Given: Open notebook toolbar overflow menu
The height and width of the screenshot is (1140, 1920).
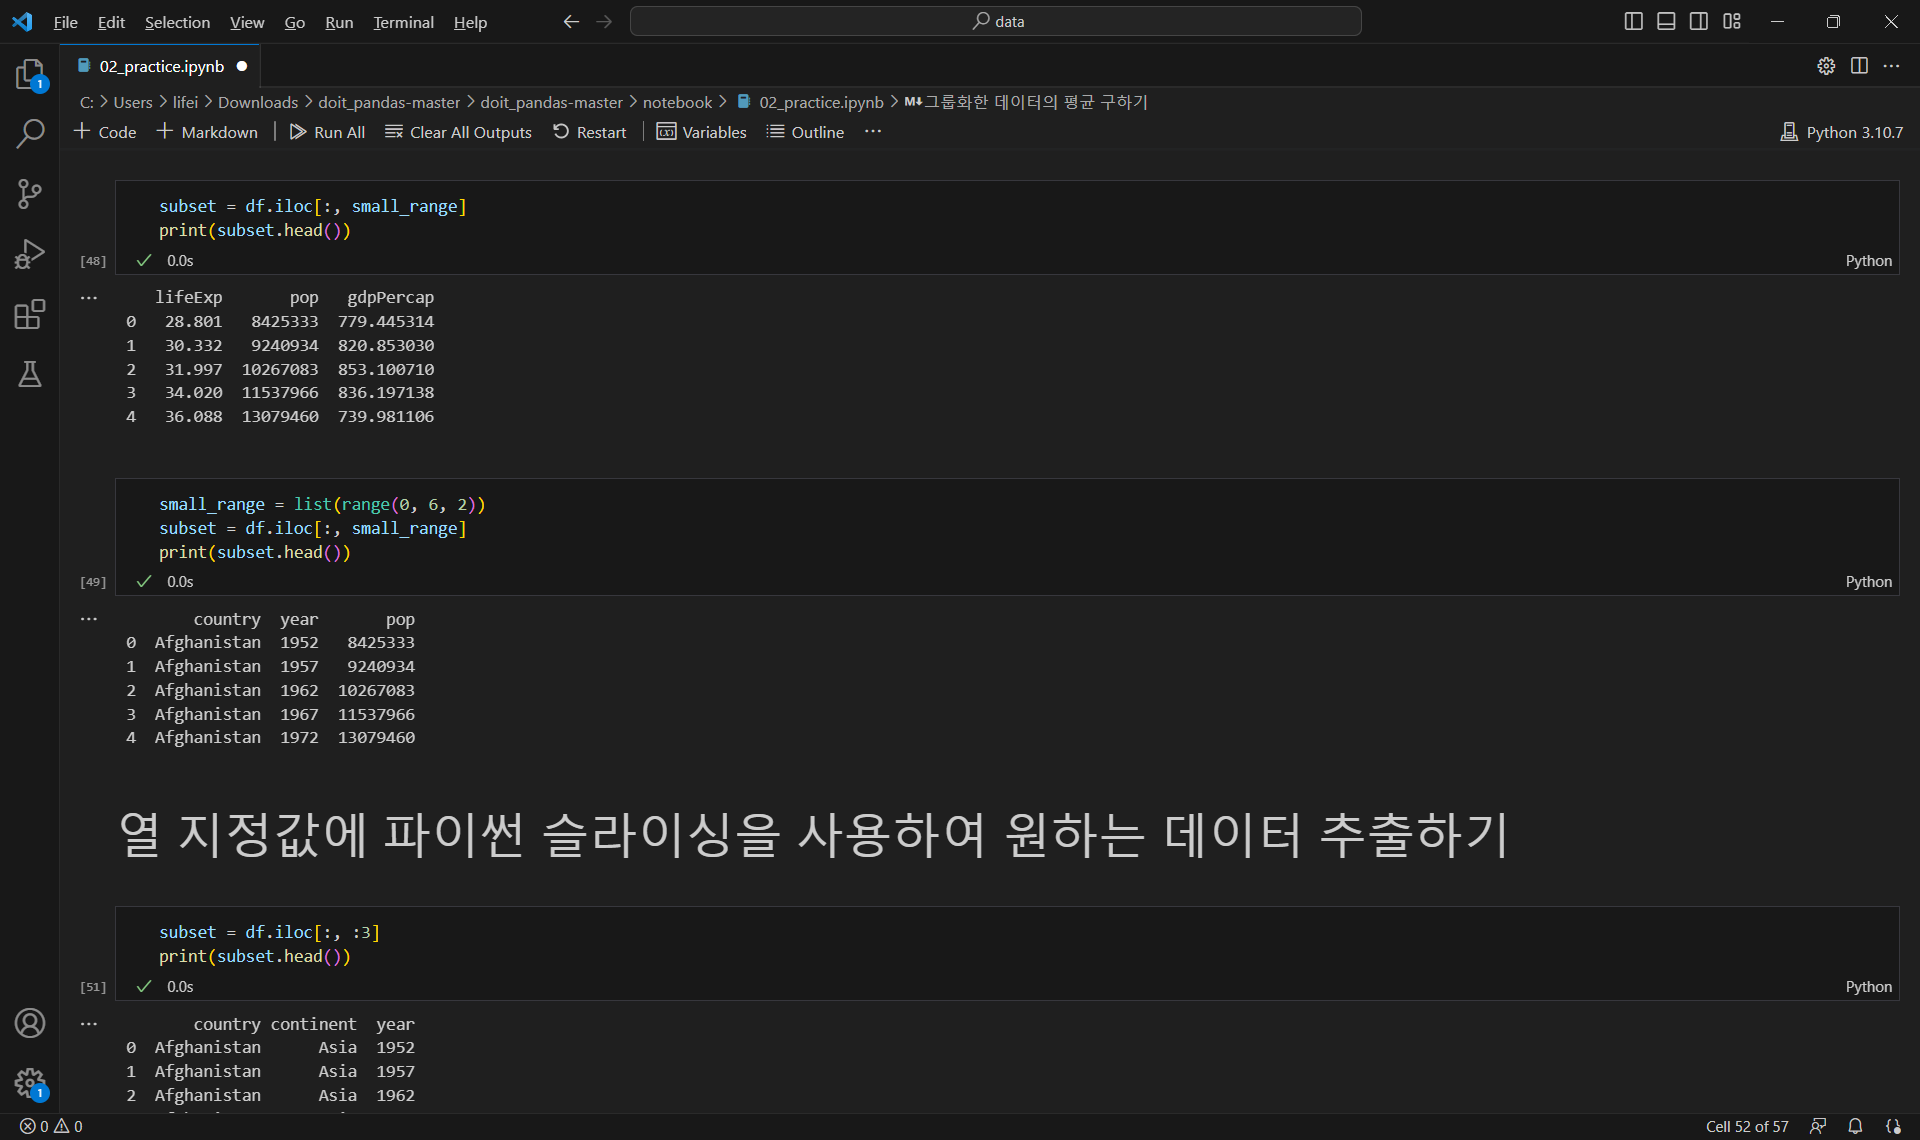Looking at the screenshot, I should pos(873,132).
